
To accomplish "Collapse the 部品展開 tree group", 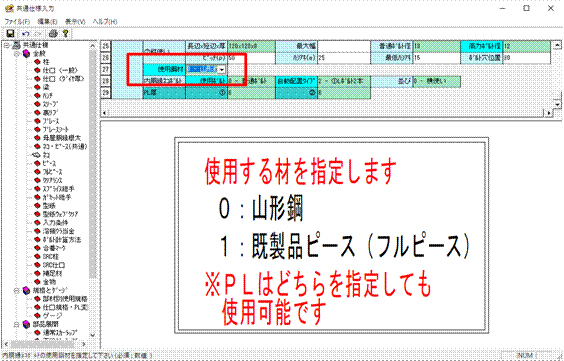I will tap(17, 324).
